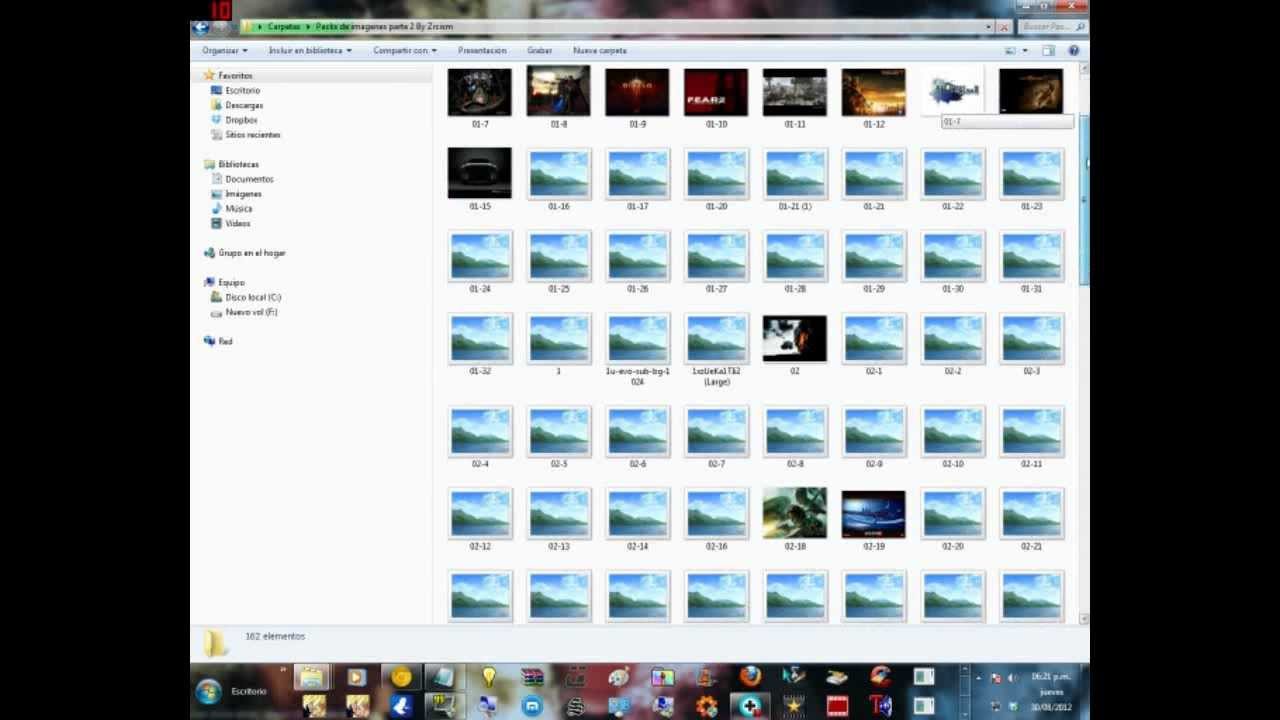
Task: Click the Windows Explorer taskbar icon
Action: pyautogui.click(x=312, y=677)
